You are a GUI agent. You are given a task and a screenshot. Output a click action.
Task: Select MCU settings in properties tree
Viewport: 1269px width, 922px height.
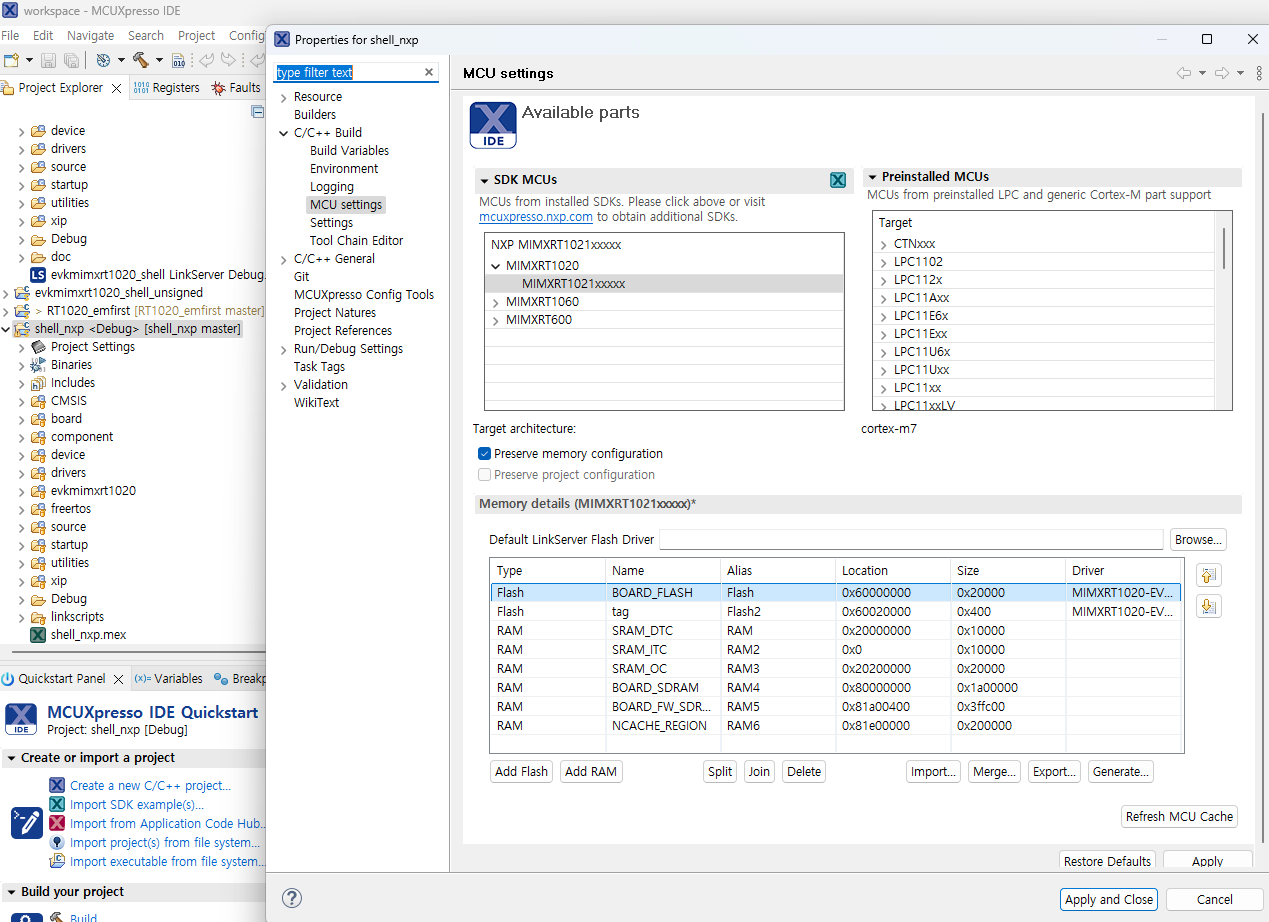pyautogui.click(x=346, y=205)
